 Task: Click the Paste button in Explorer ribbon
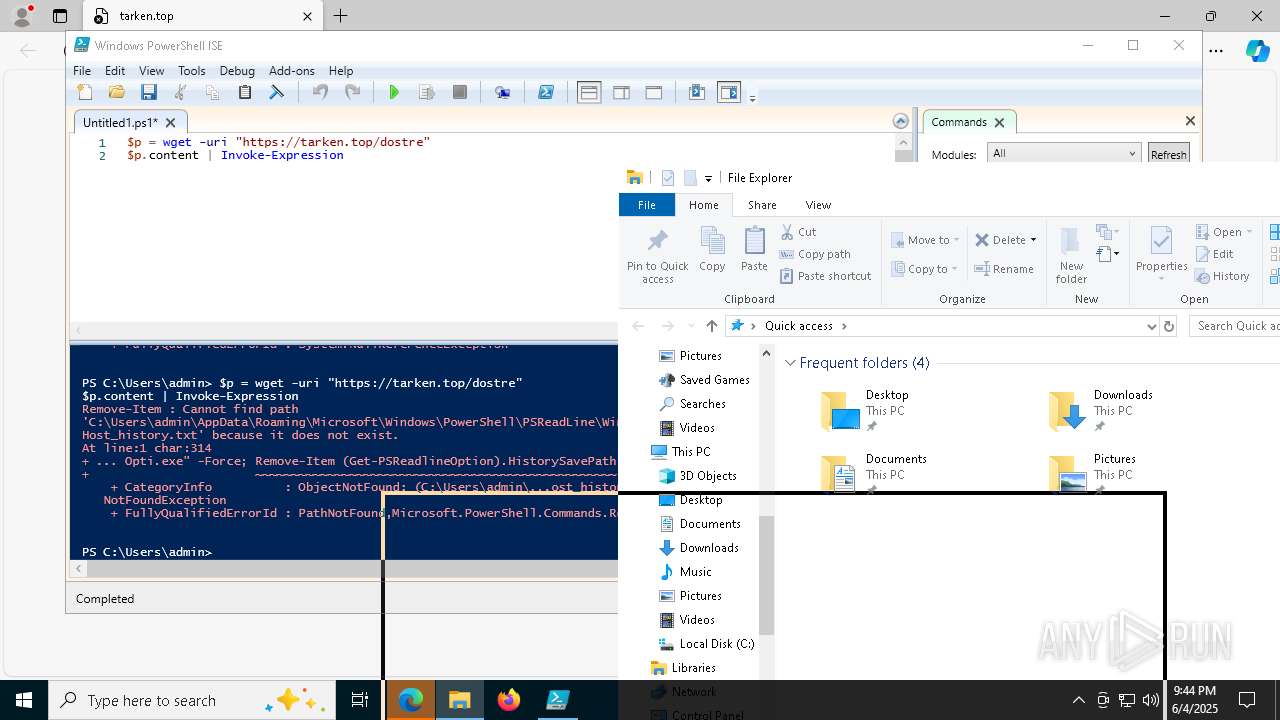754,249
